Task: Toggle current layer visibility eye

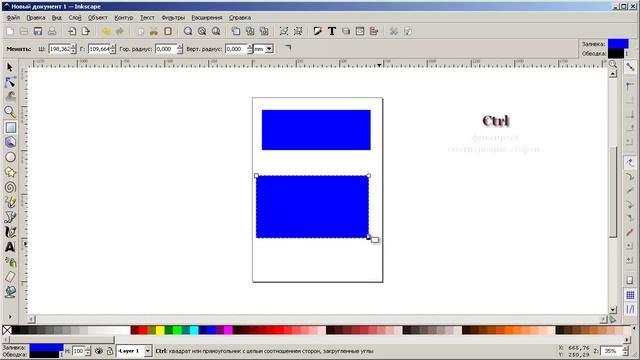Action: pos(99,351)
